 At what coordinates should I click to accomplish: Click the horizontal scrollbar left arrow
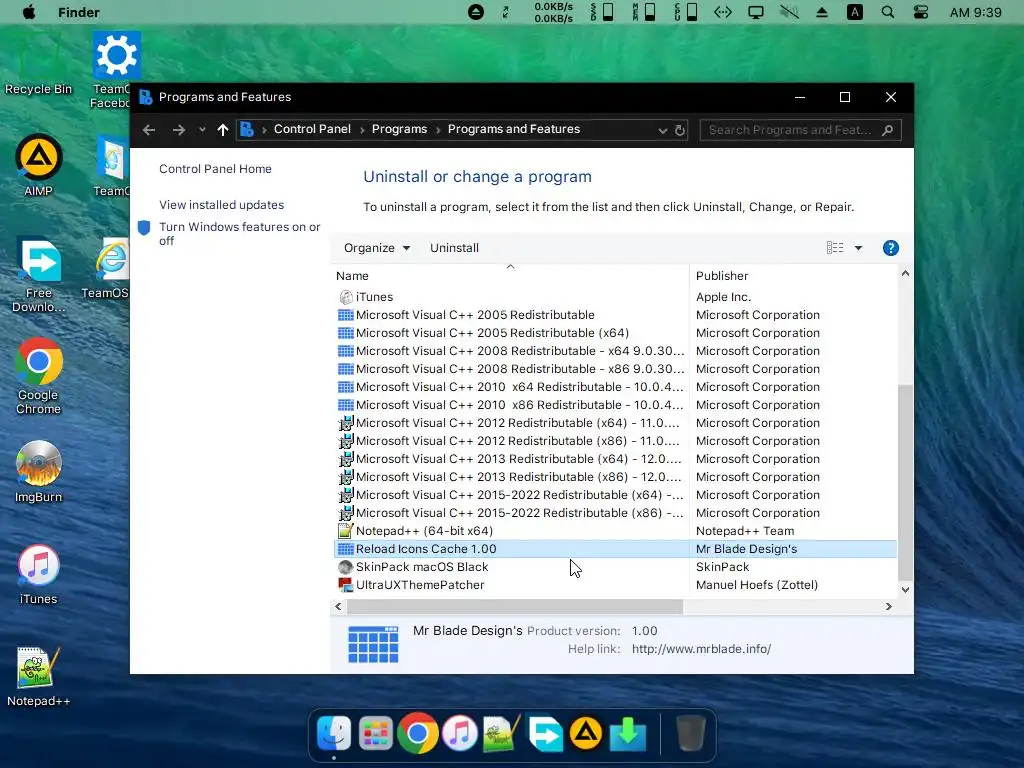(338, 606)
